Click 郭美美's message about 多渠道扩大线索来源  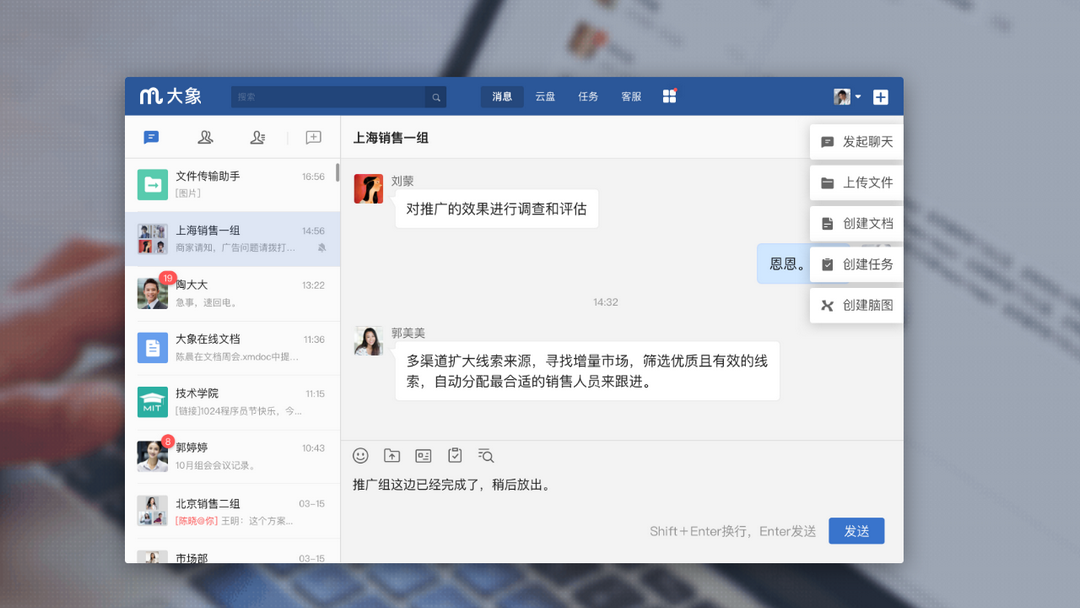(588, 371)
